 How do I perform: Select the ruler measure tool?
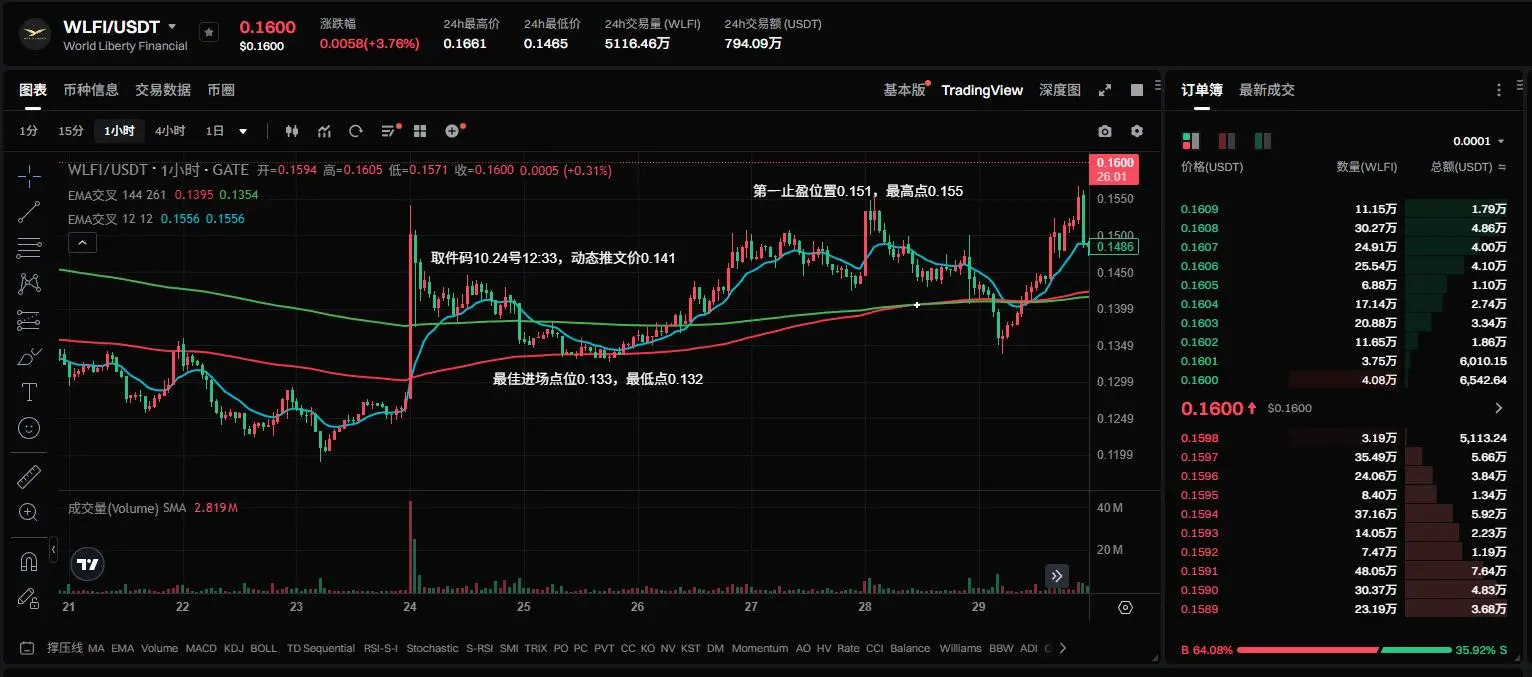[x=29, y=476]
